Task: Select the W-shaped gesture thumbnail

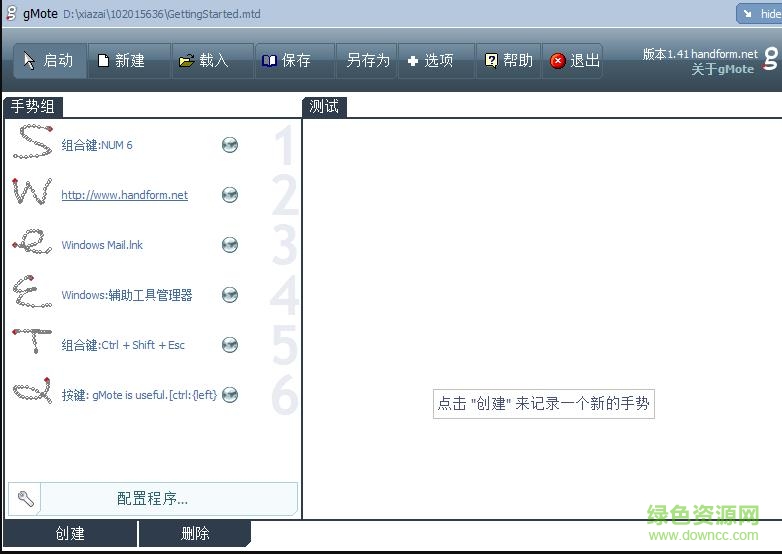Action: click(x=32, y=193)
